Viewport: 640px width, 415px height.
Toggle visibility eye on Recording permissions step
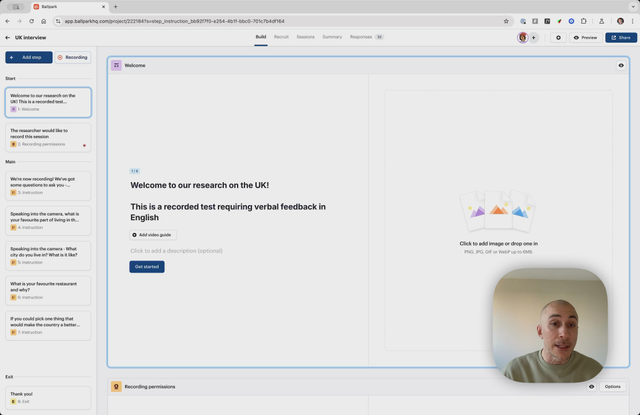tap(591, 386)
